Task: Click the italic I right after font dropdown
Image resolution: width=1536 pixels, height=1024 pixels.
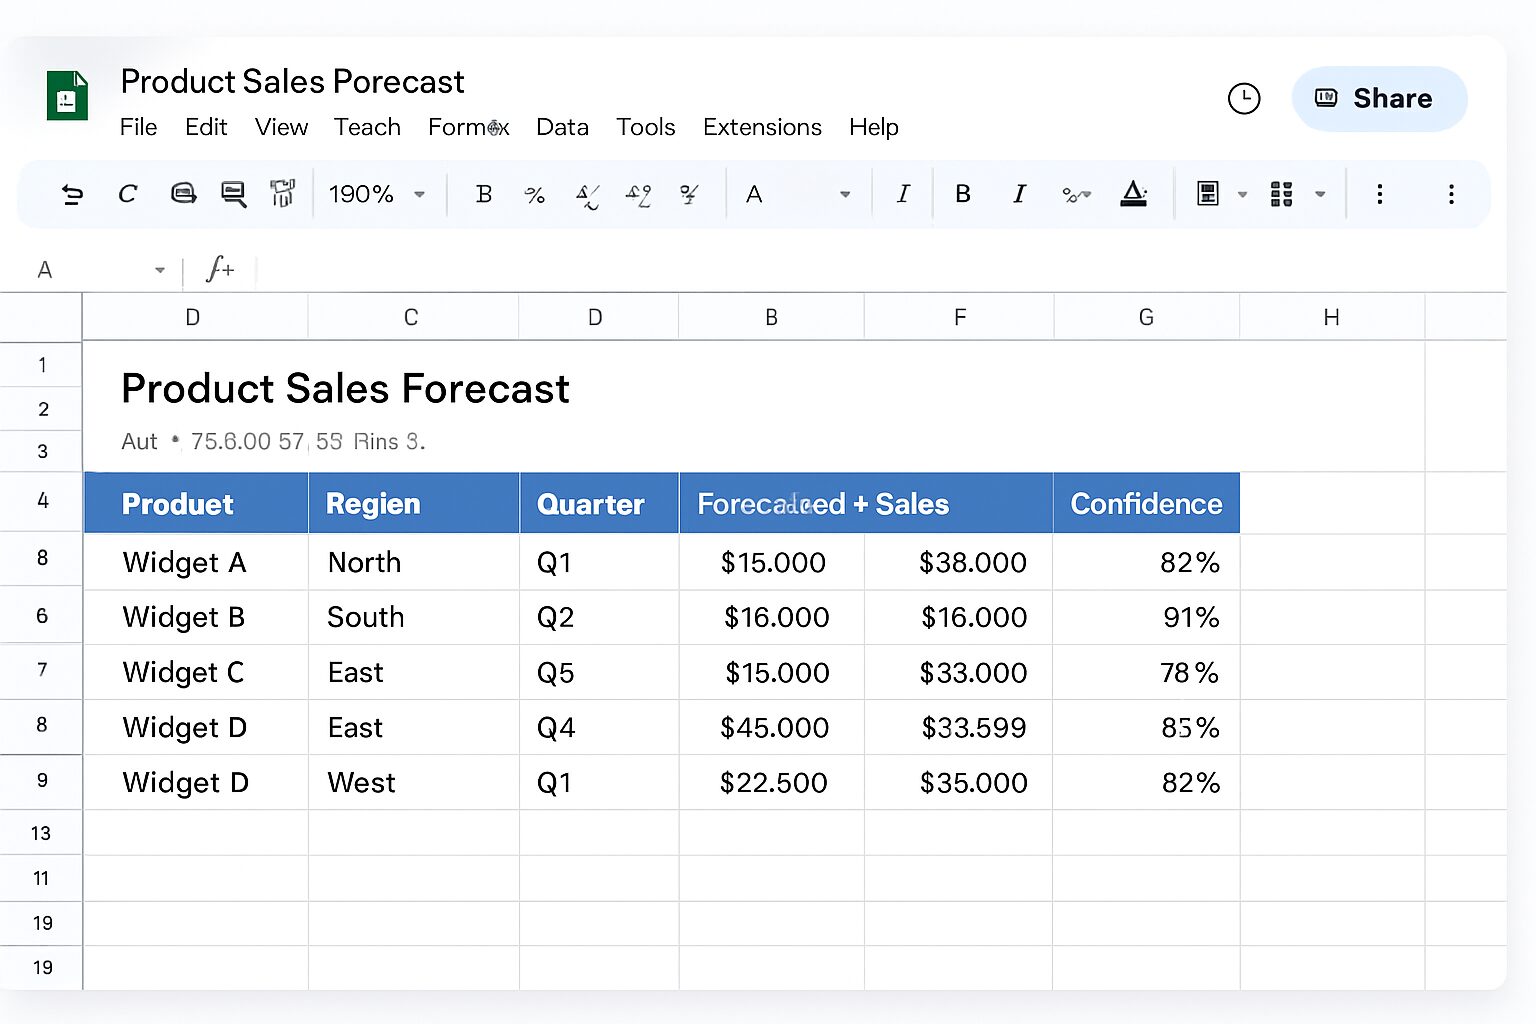Action: point(903,194)
